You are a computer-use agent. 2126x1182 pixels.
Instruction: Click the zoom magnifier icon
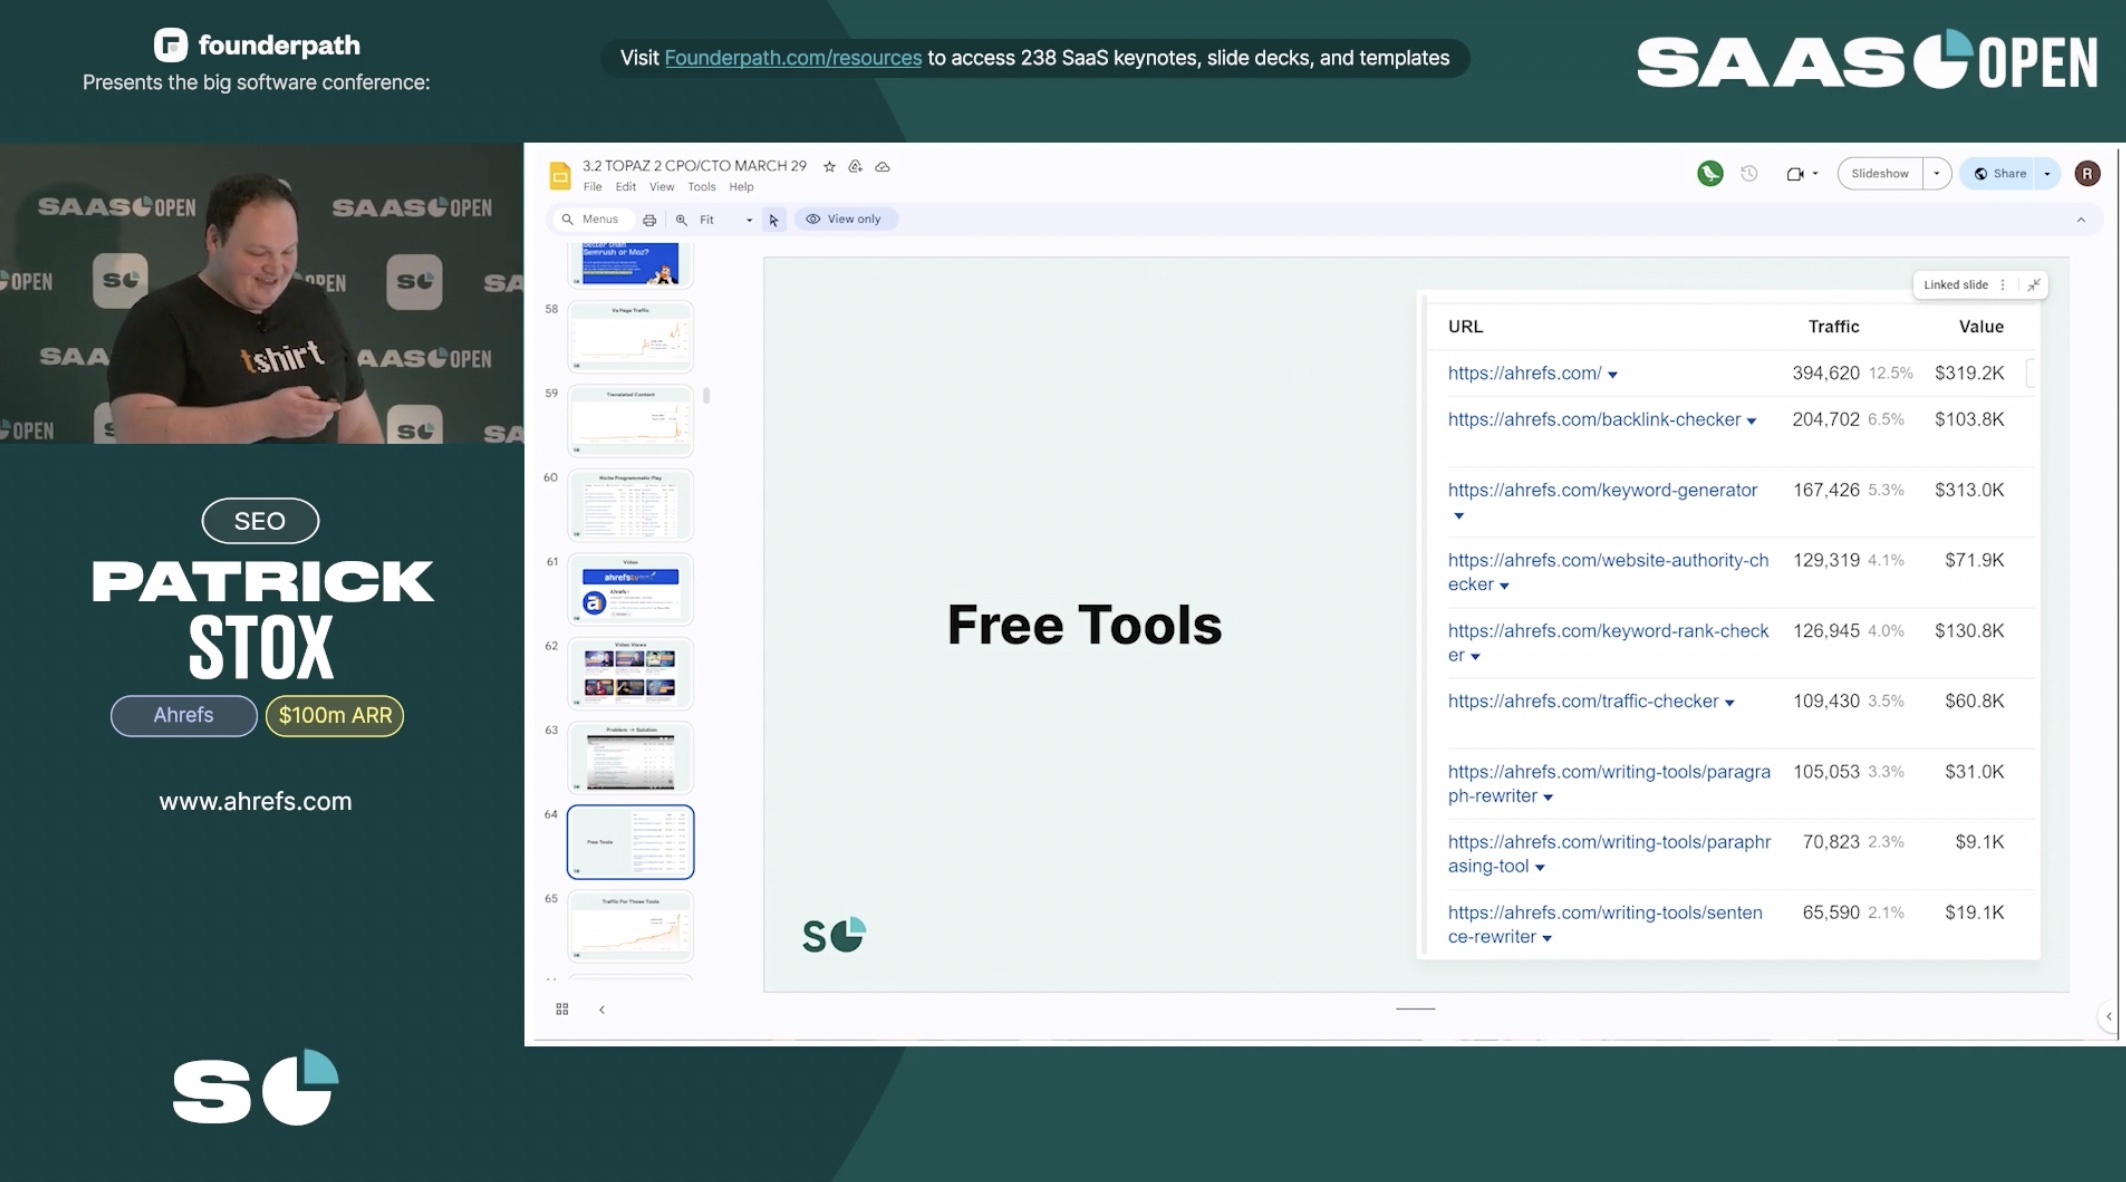click(681, 219)
